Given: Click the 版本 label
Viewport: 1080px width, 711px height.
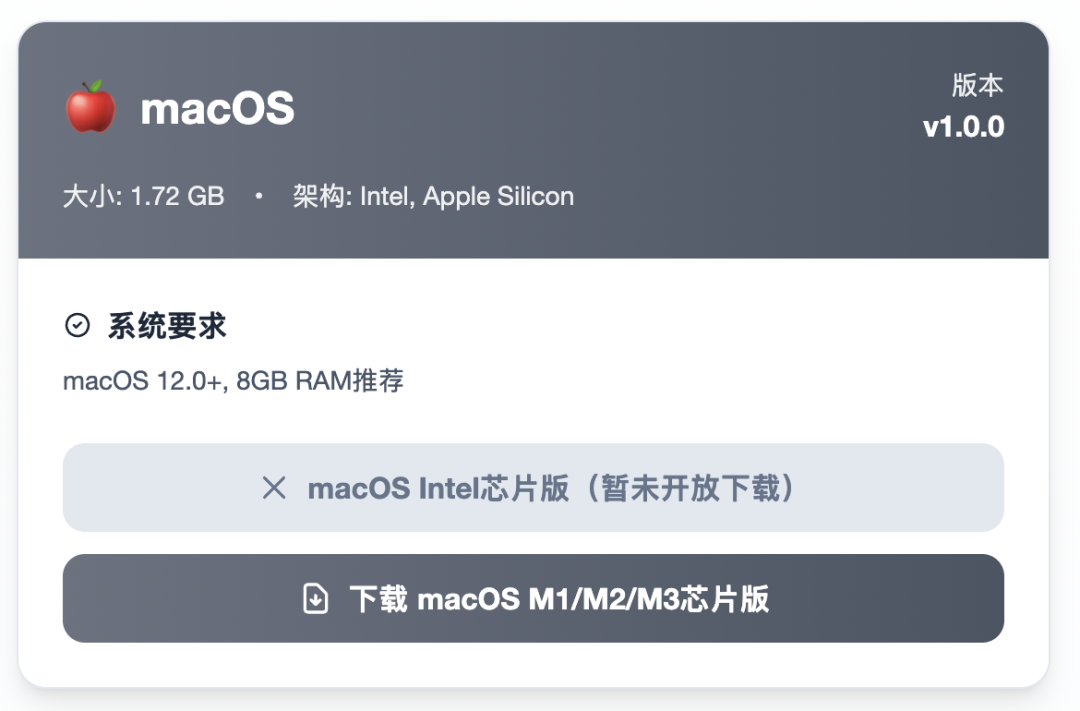Looking at the screenshot, I should pos(977,85).
